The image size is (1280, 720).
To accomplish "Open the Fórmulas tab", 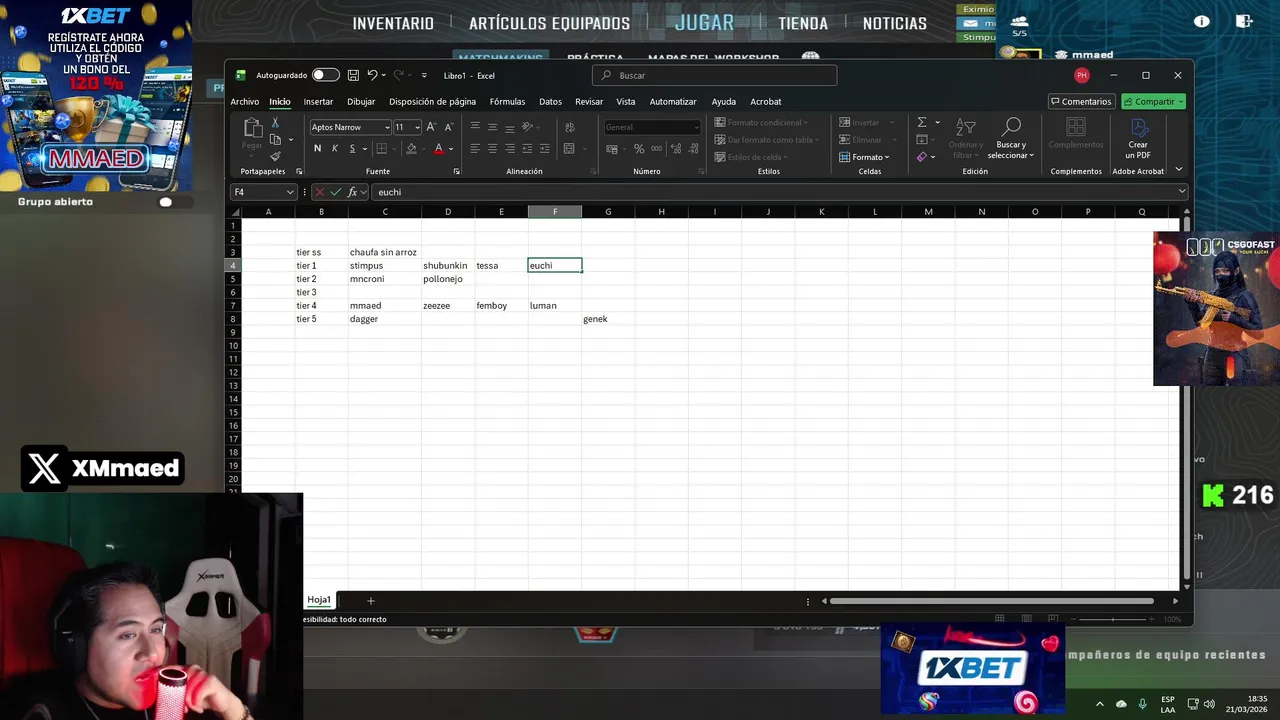I will (507, 102).
